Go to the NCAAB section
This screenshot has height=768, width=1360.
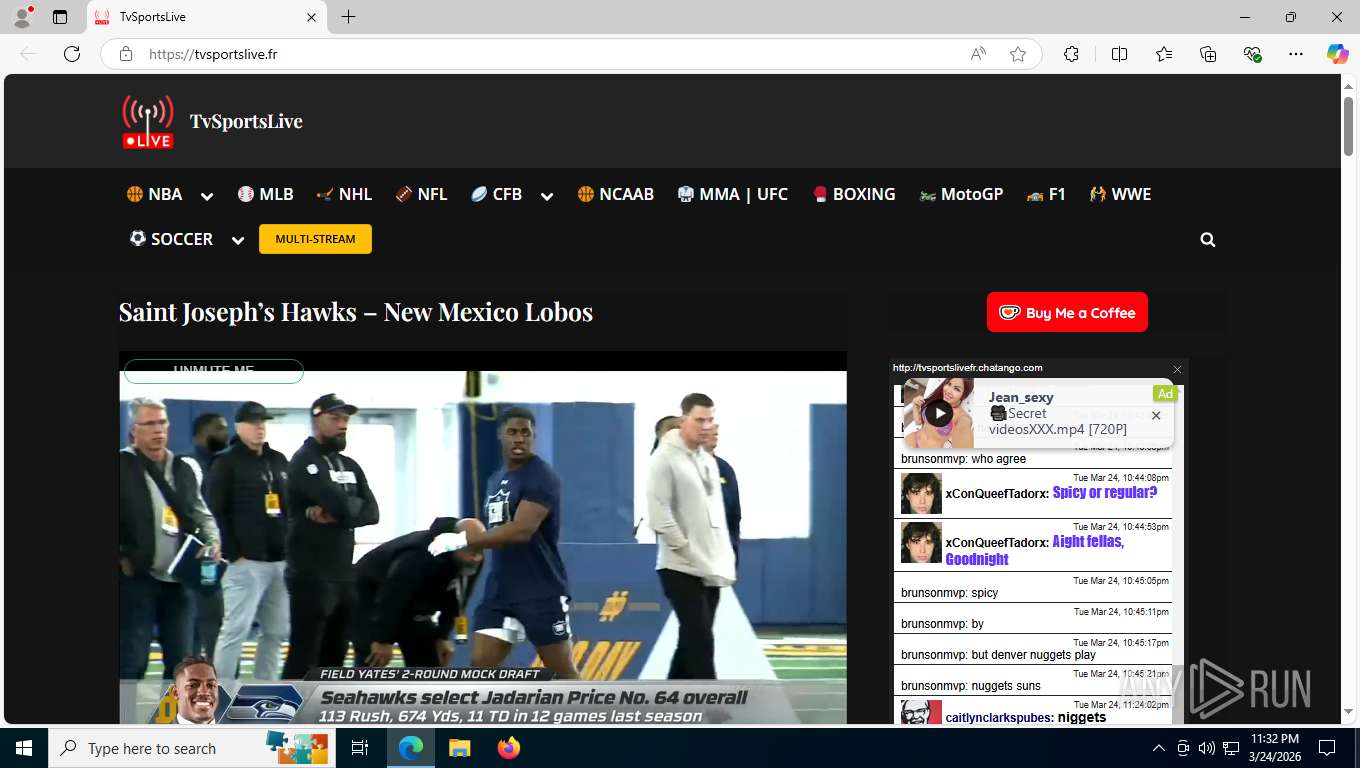[x=616, y=194]
